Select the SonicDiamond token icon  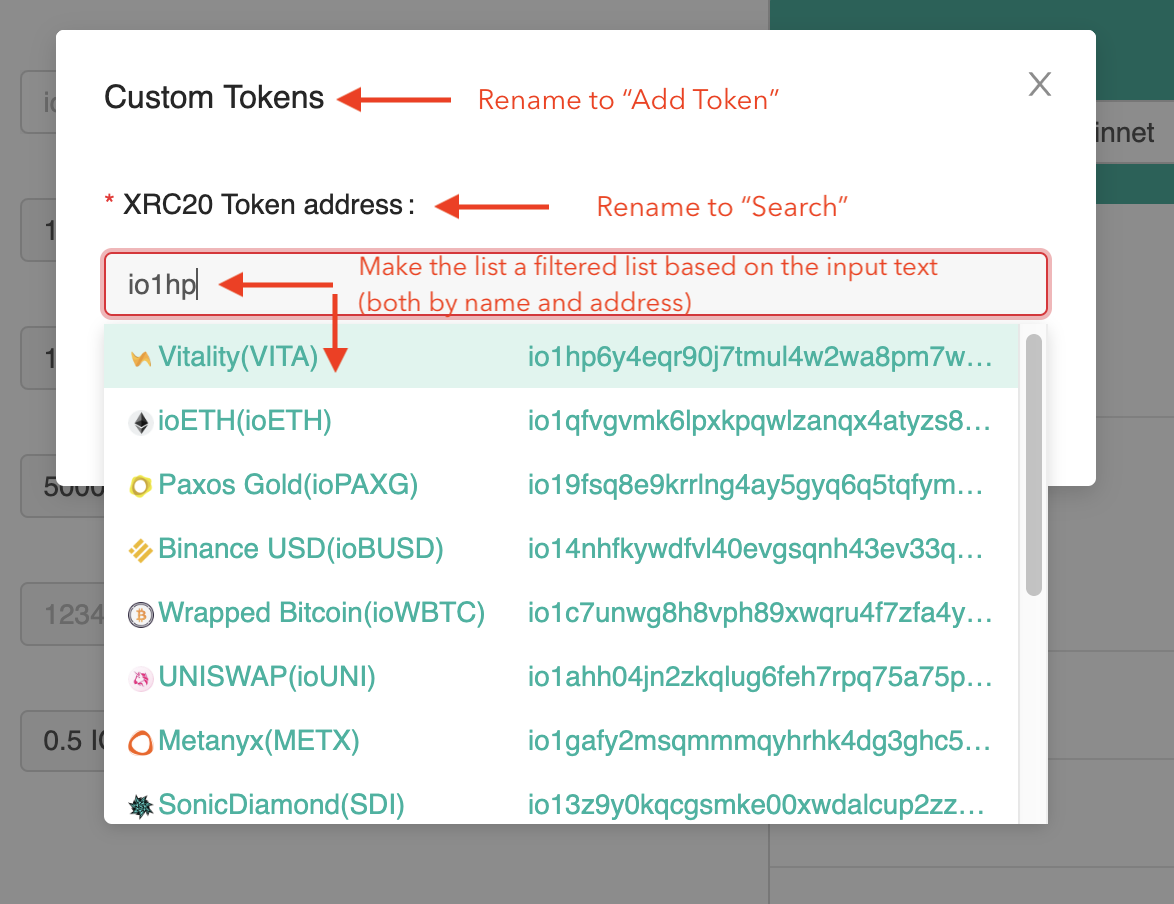(x=141, y=805)
